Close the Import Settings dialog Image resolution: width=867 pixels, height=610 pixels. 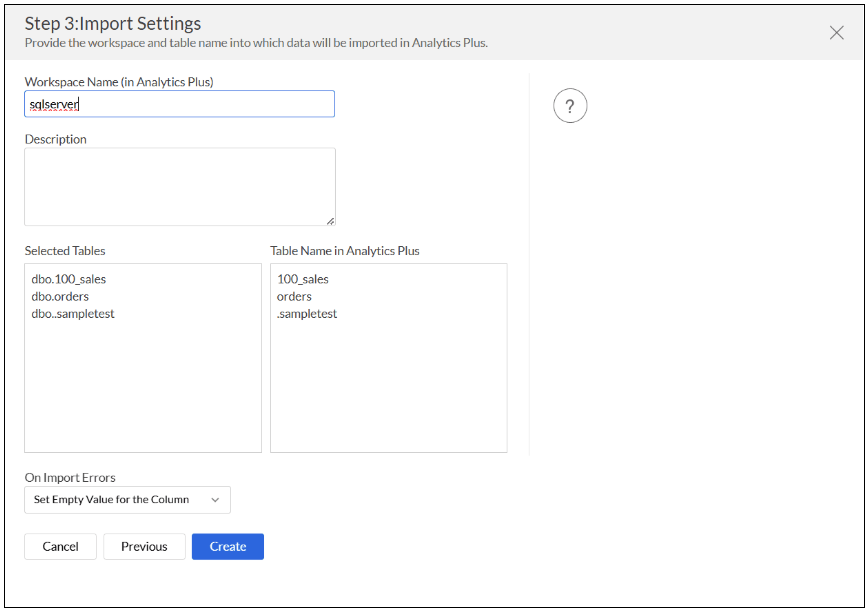coord(836,33)
